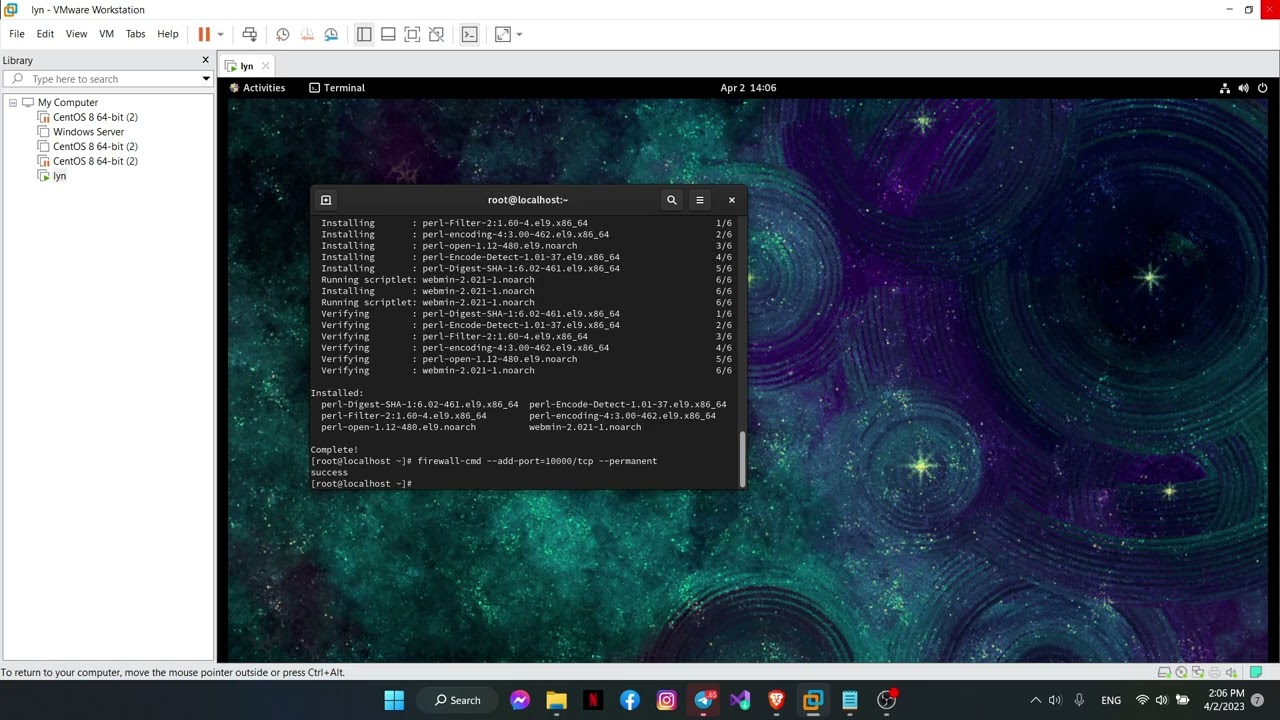Open the Tabs menu

pos(135,34)
